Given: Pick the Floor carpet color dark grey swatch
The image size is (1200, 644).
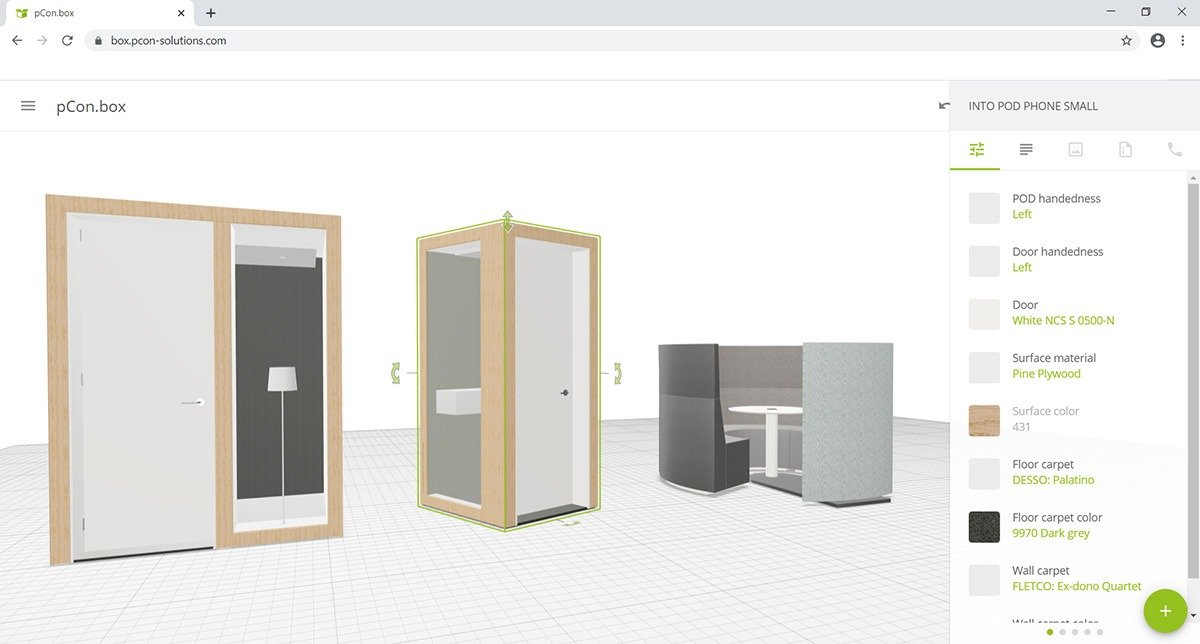Looking at the screenshot, I should [984, 527].
